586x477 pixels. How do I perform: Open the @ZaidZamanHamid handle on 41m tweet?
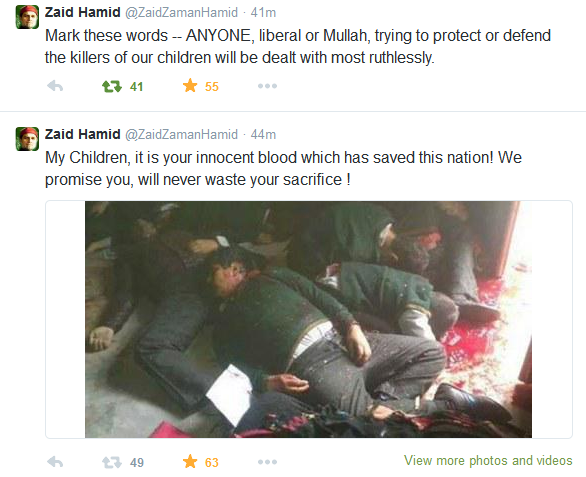[181, 12]
